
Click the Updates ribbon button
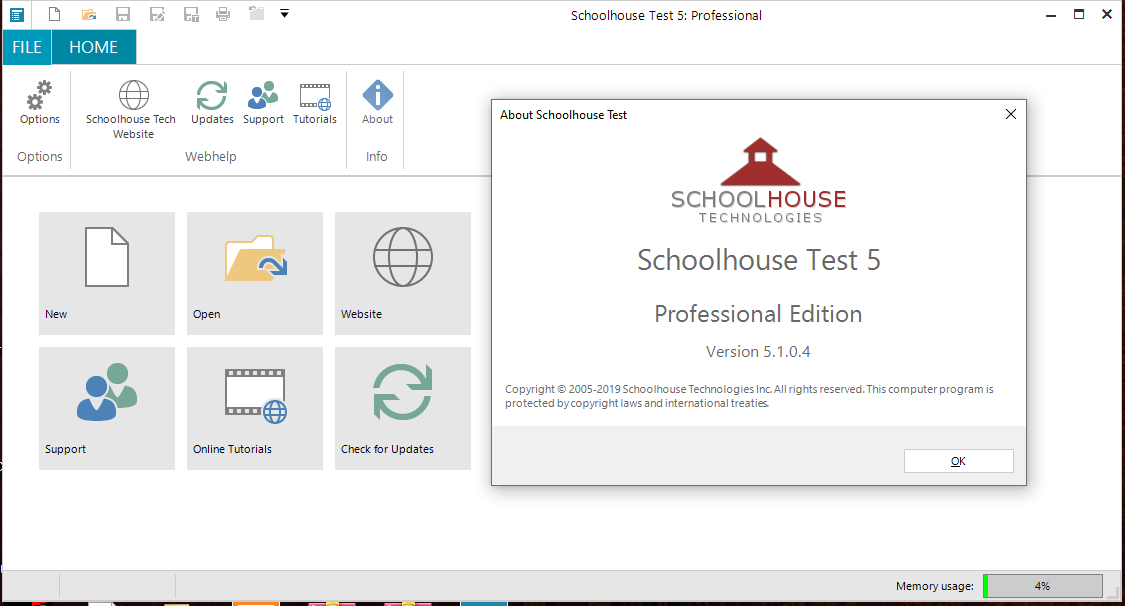[x=212, y=103]
